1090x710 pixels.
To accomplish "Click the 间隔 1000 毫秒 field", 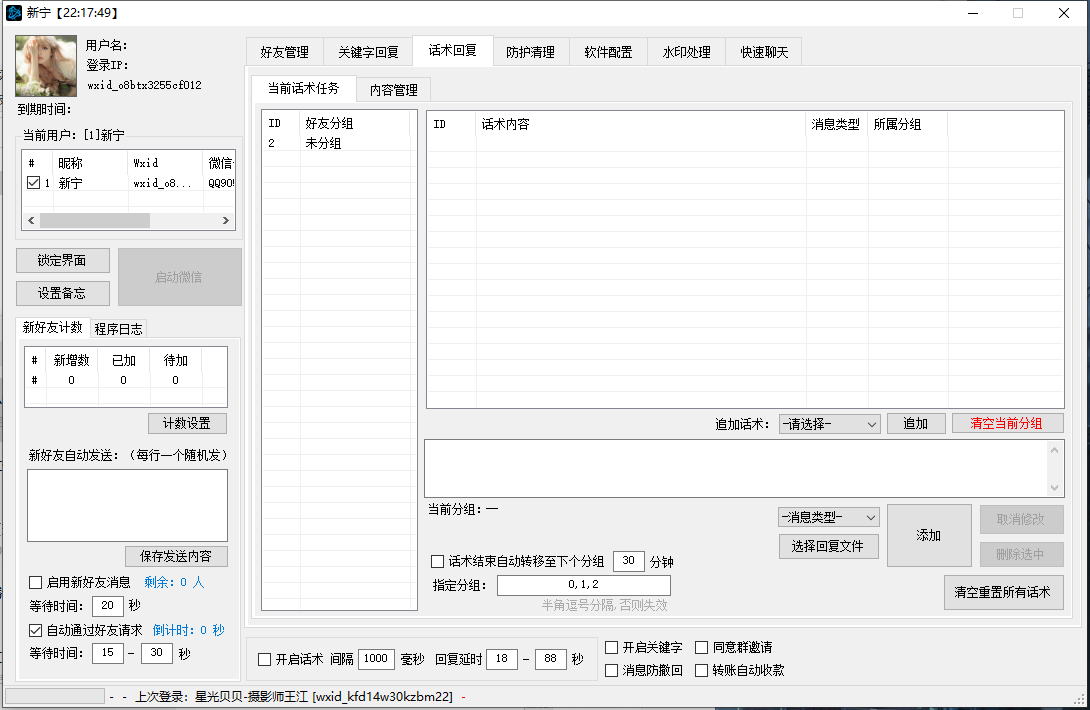I will coord(376,659).
